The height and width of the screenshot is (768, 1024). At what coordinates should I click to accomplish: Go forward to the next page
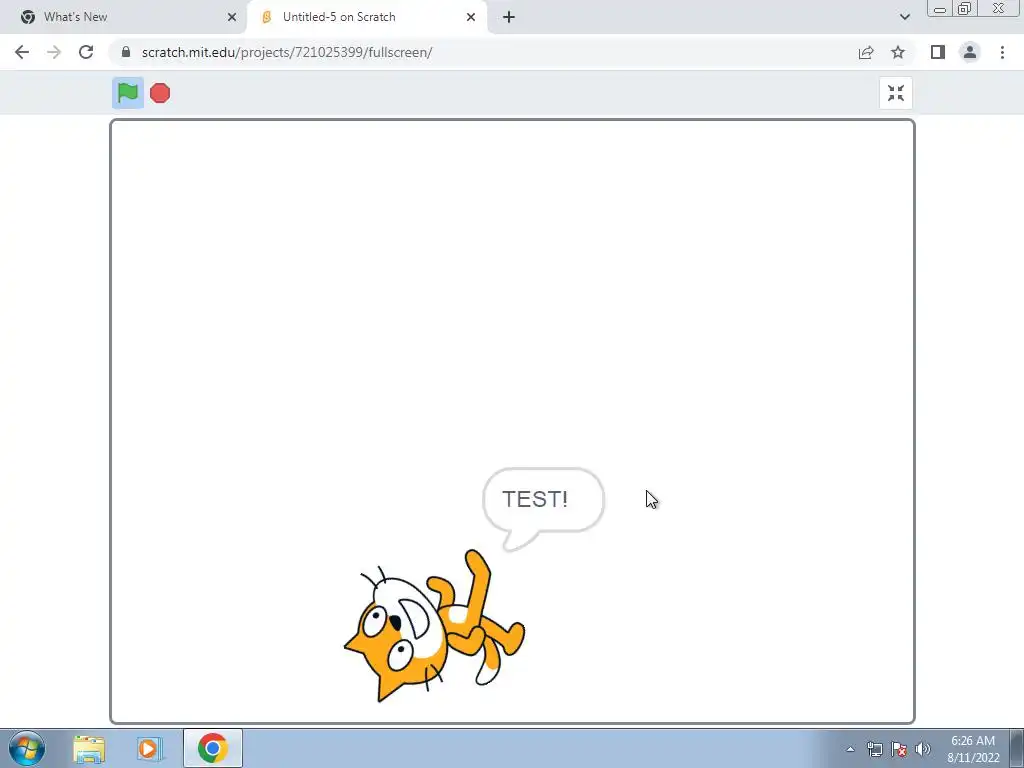pyautogui.click(x=54, y=52)
